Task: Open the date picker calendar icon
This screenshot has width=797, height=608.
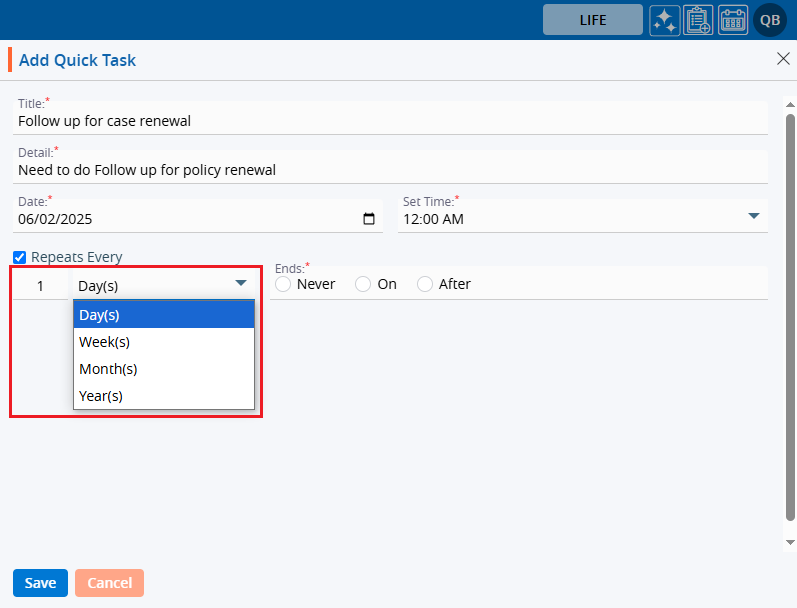Action: click(x=369, y=219)
